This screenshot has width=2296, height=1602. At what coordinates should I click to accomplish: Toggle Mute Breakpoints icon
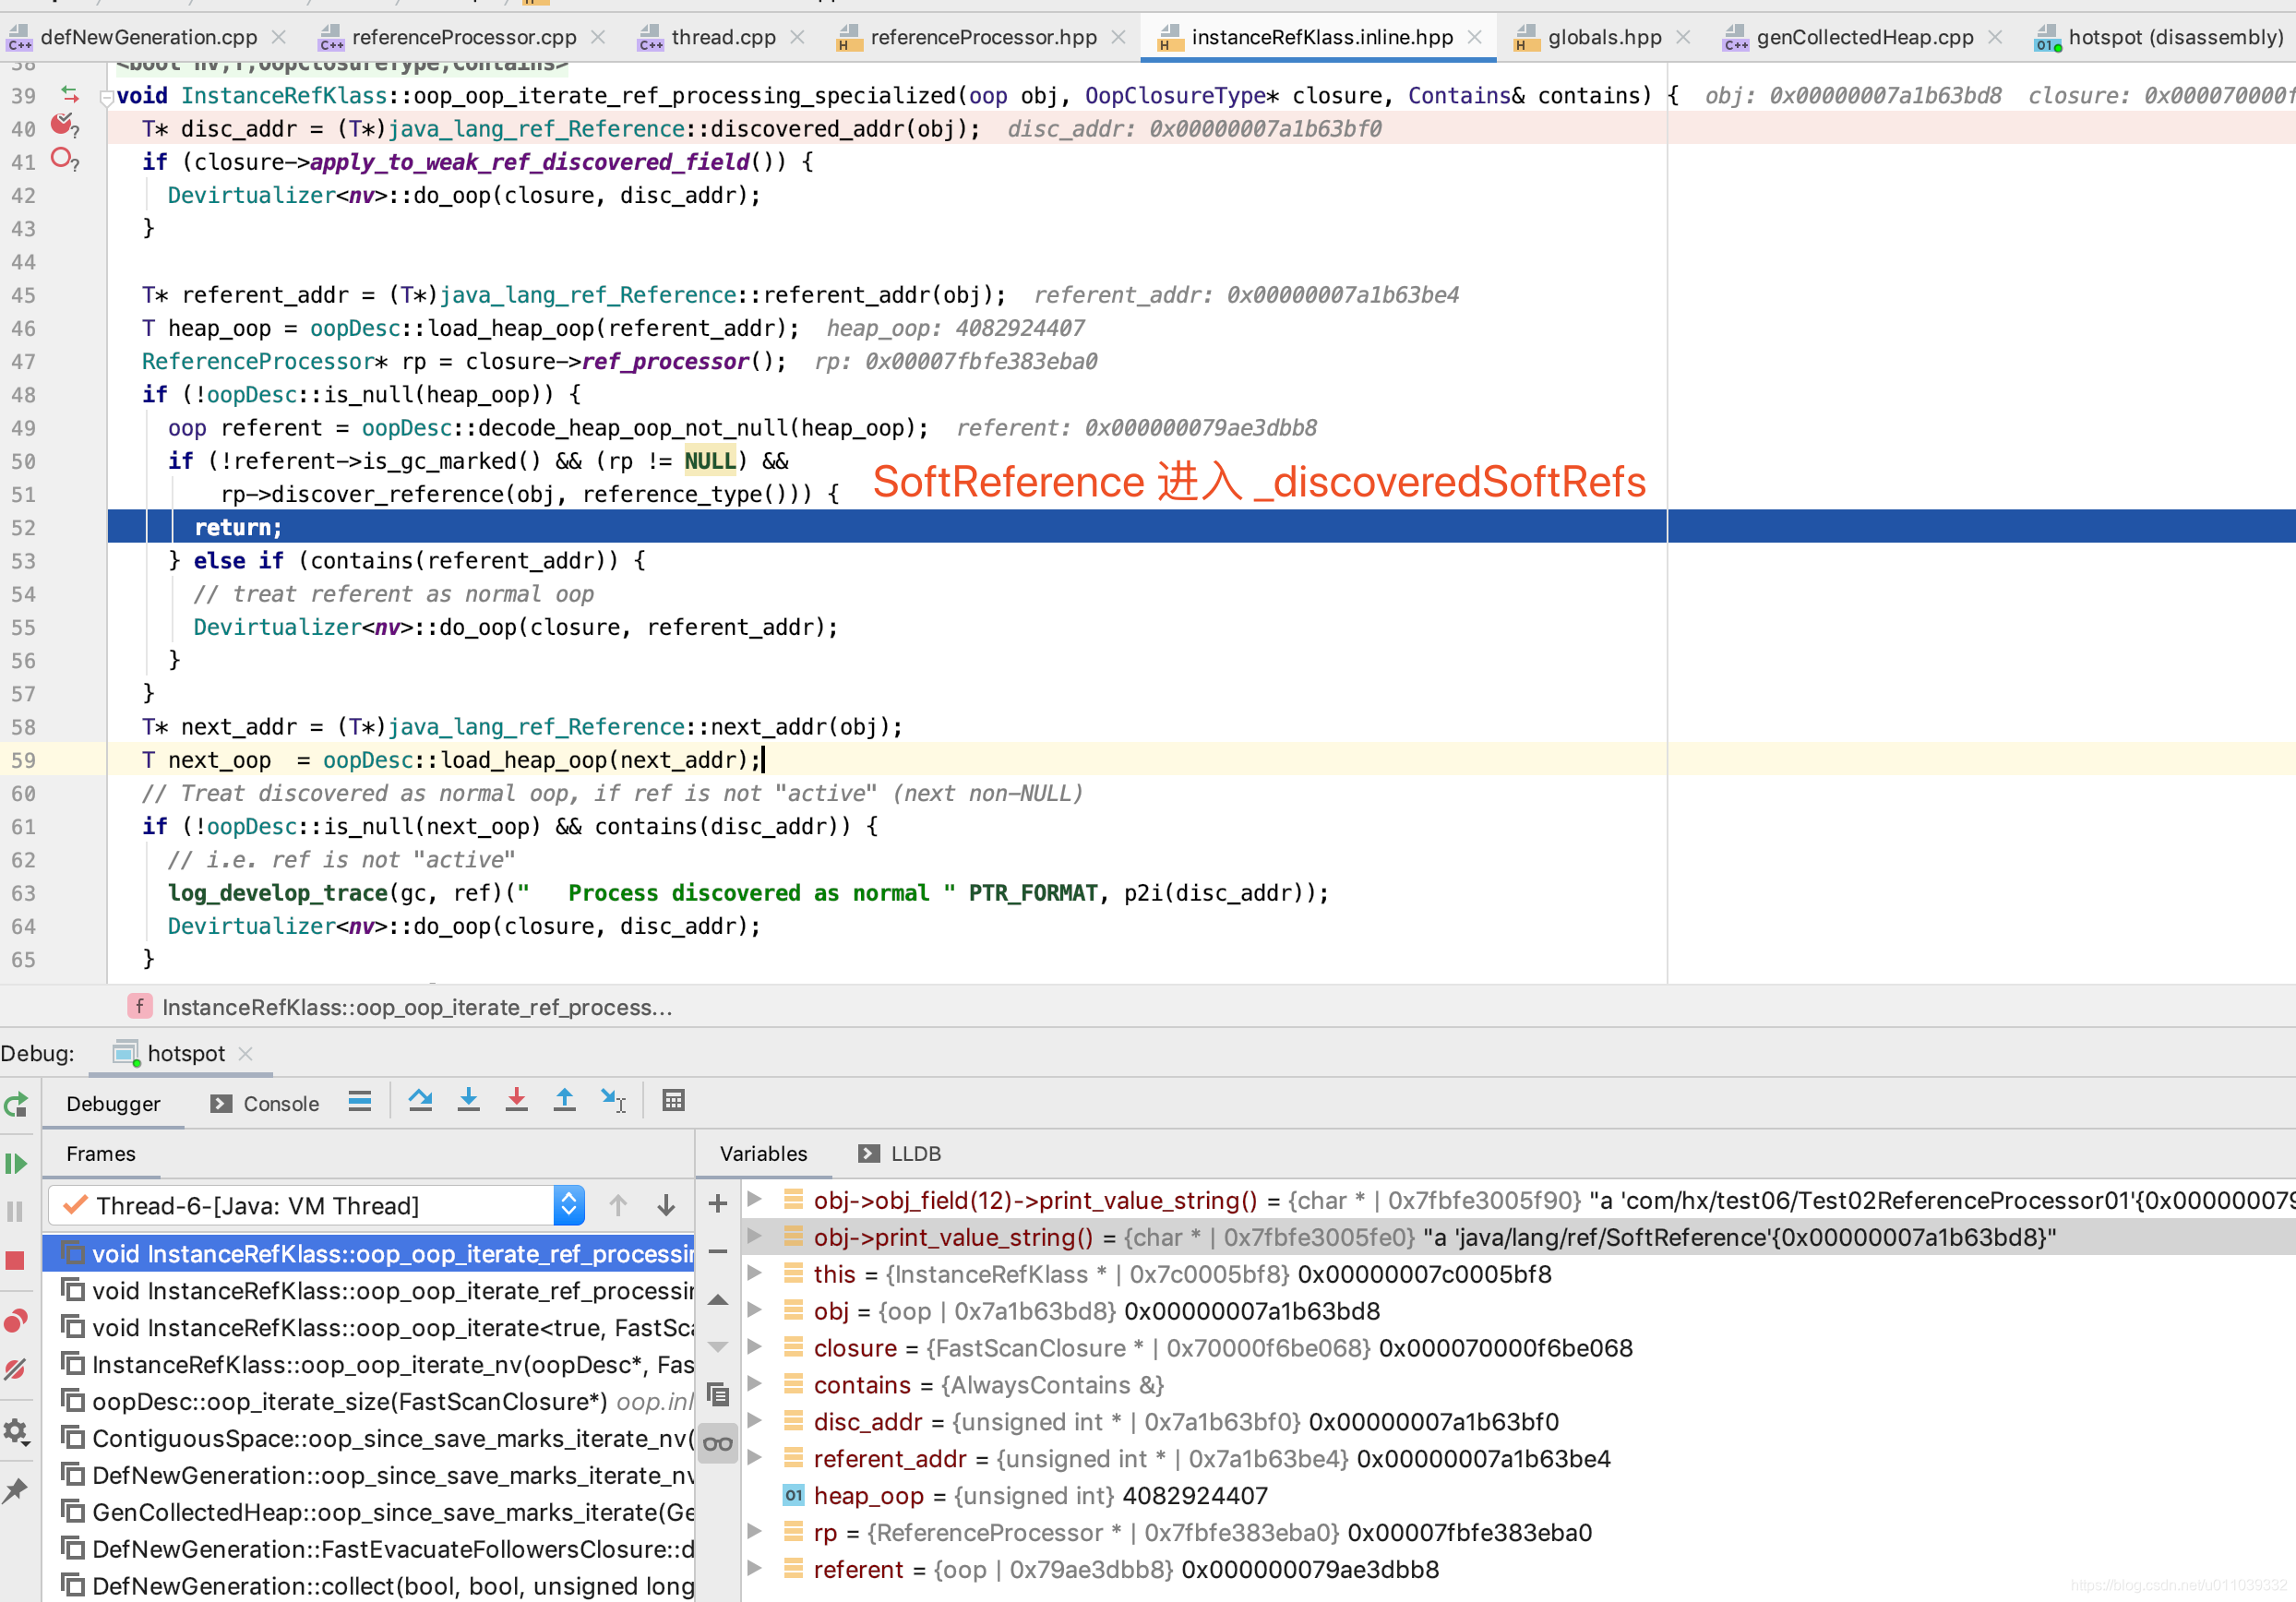16,1370
